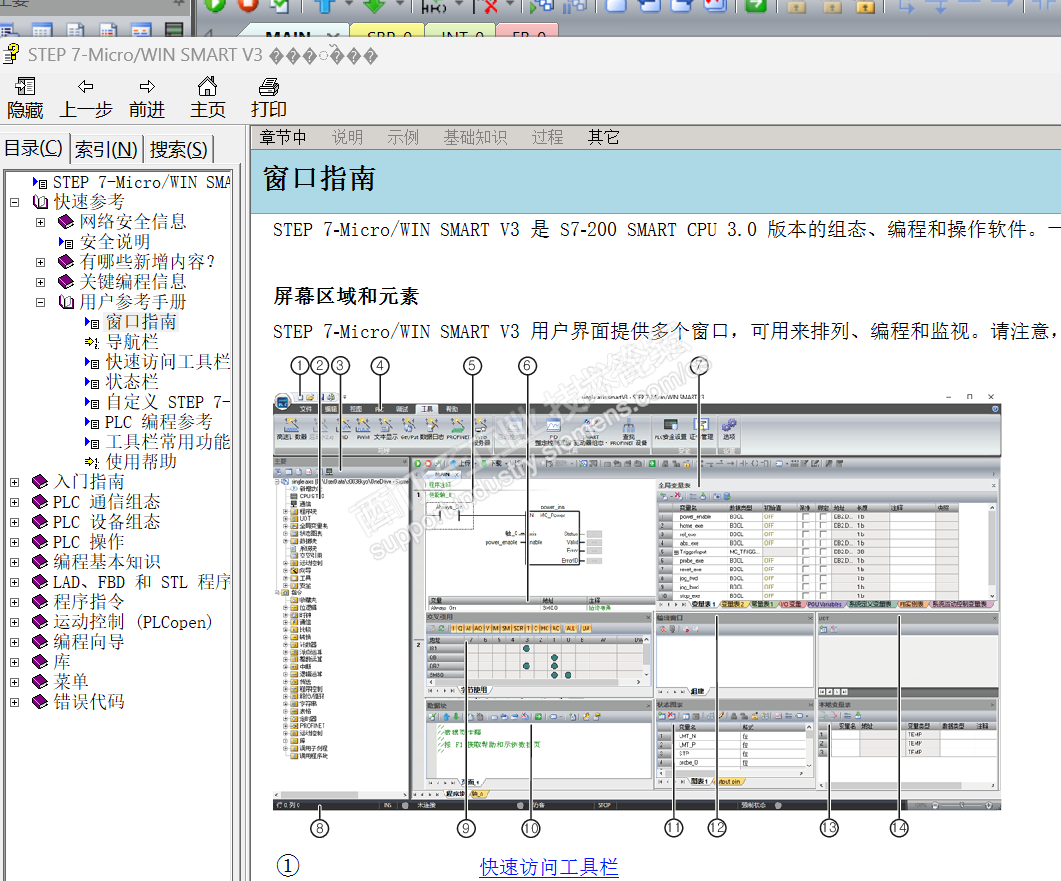Collapse the 用户参考手册 node
1061x881 pixels.
(41, 302)
